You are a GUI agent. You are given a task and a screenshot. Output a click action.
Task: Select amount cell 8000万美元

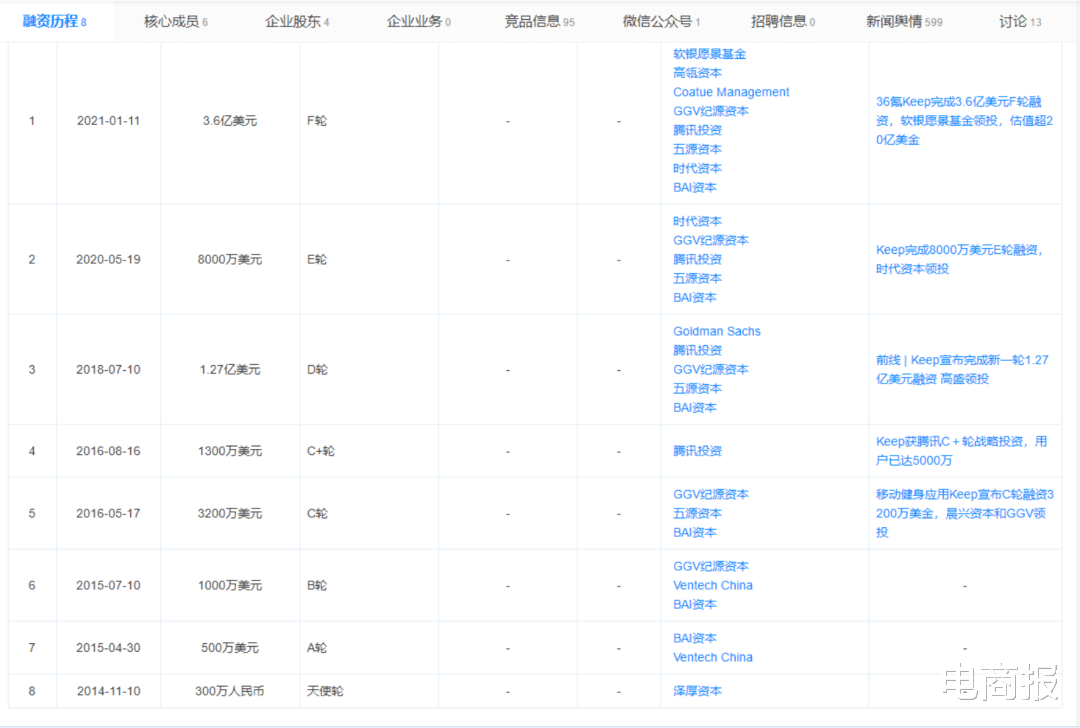click(x=229, y=260)
